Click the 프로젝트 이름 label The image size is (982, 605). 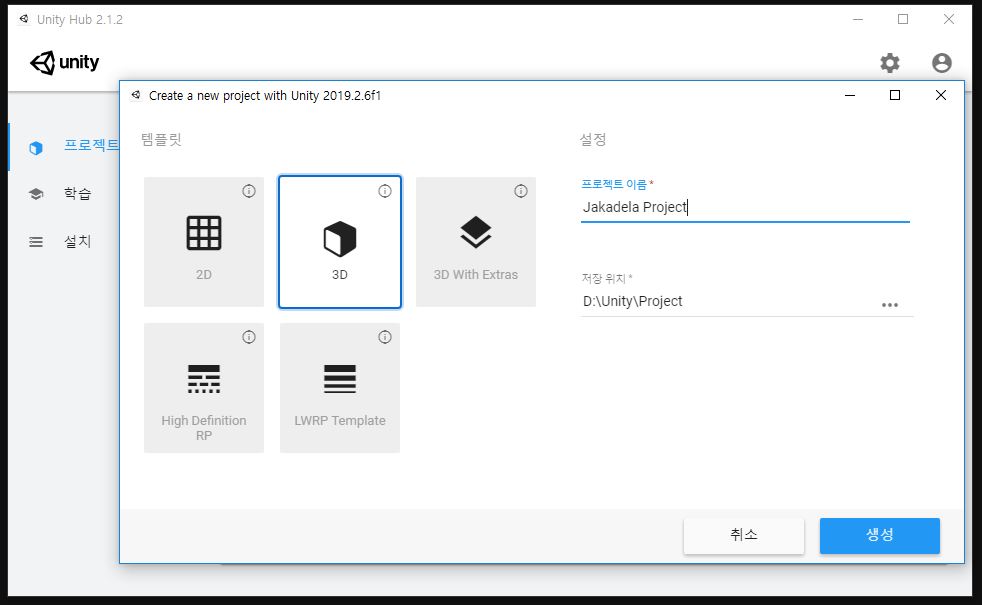coord(614,184)
